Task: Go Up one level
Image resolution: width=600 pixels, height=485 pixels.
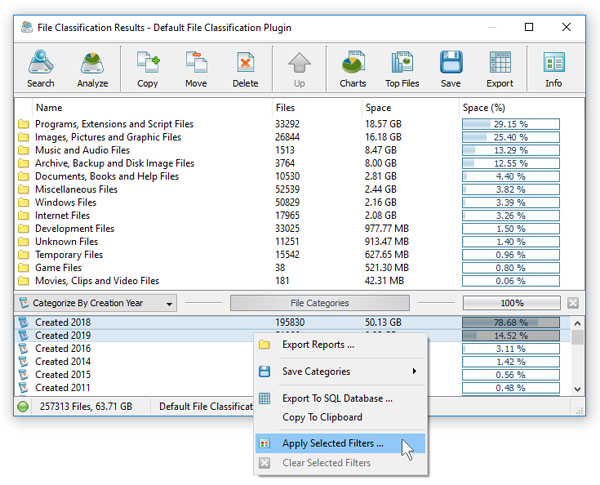Action: click(299, 69)
